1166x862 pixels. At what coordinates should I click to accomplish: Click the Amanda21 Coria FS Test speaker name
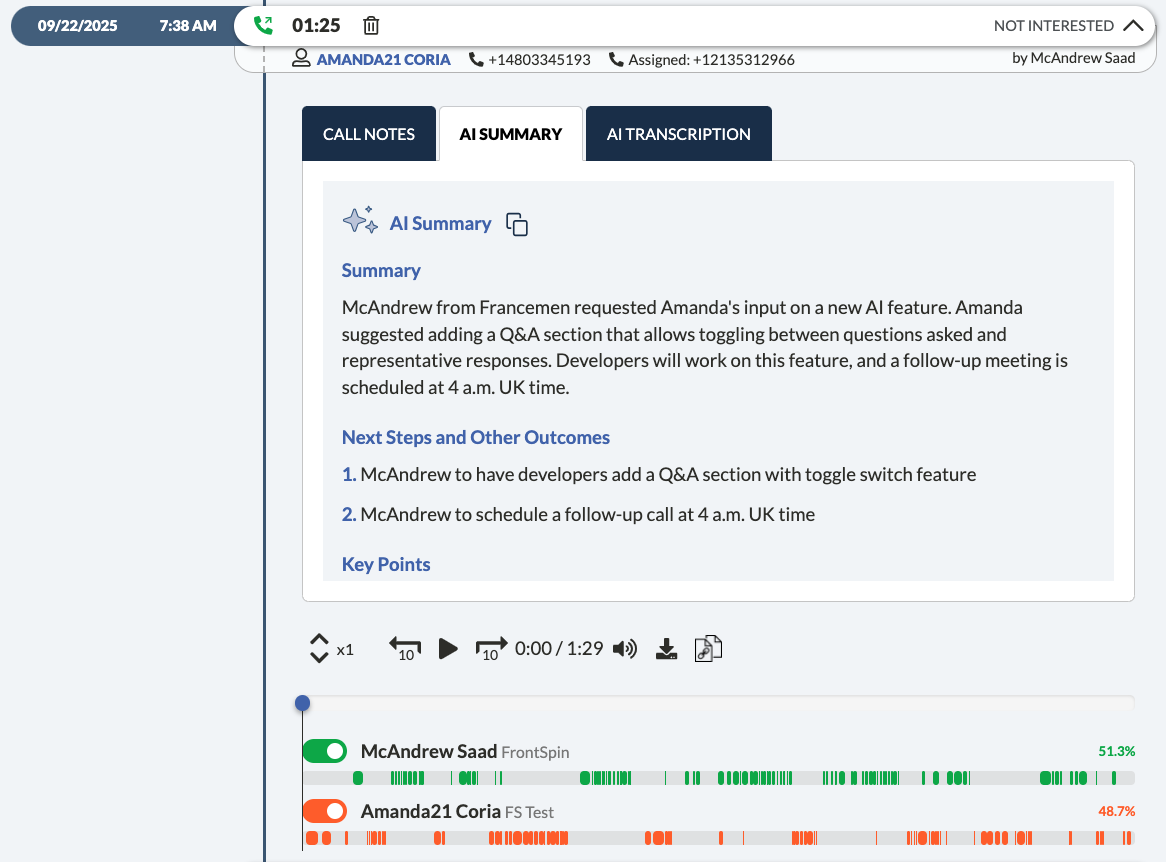457,811
